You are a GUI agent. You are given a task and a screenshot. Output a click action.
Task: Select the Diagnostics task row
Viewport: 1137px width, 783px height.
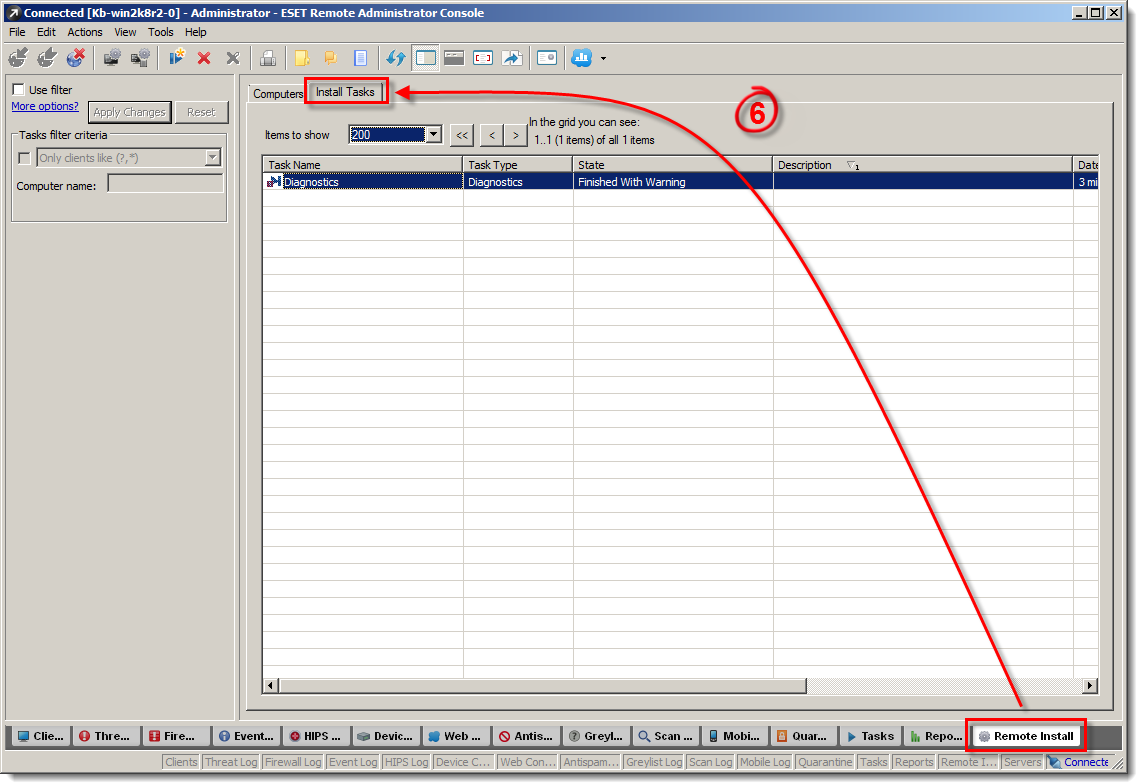680,181
